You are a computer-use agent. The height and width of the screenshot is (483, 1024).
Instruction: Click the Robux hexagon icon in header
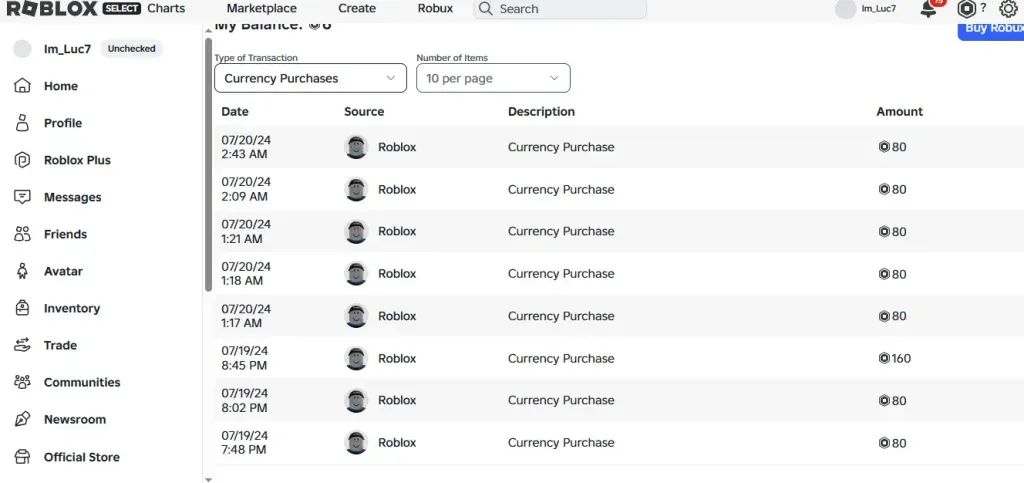967,9
